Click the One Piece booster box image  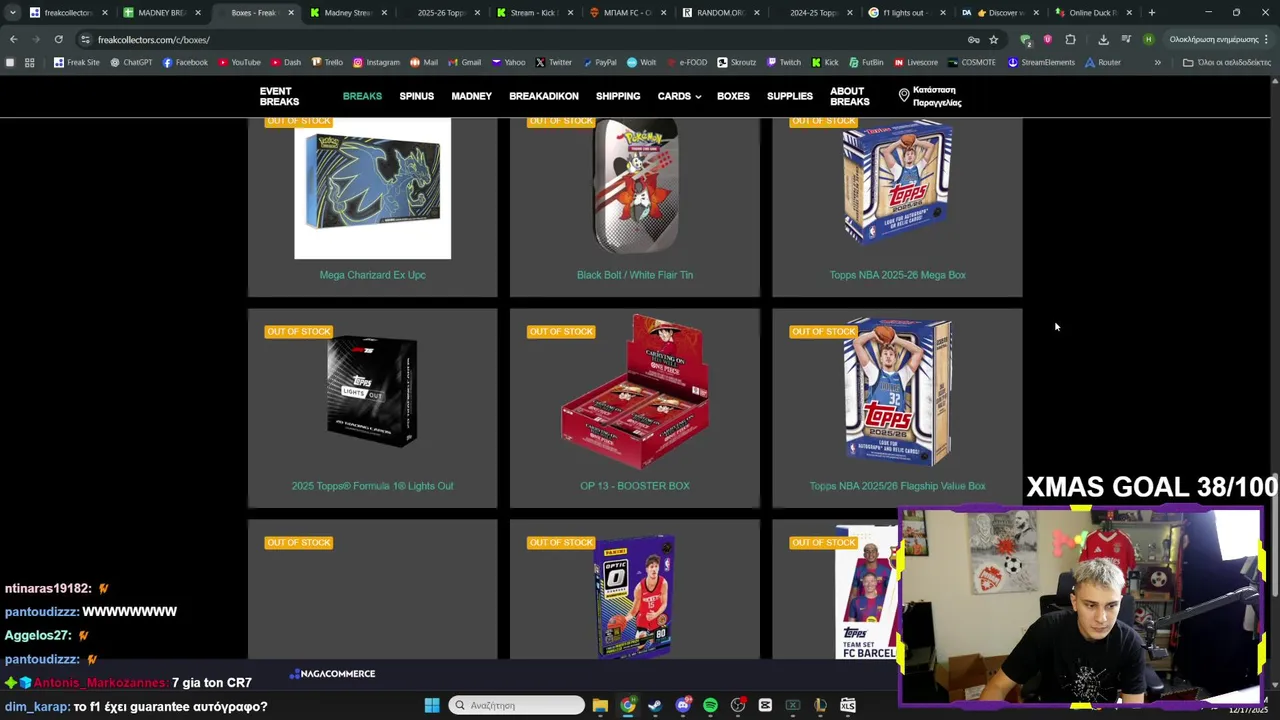(635, 393)
